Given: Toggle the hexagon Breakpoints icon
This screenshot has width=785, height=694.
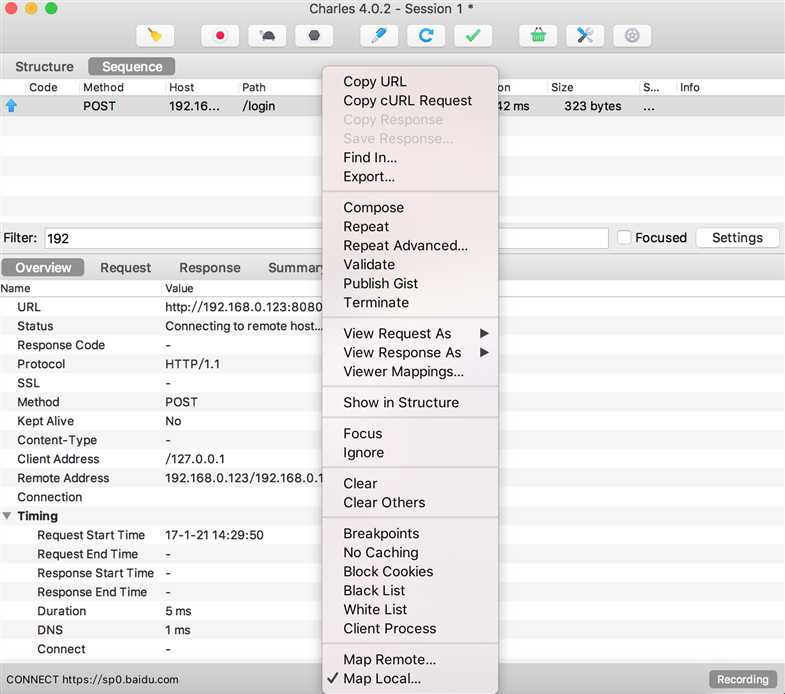Looking at the screenshot, I should (x=314, y=36).
